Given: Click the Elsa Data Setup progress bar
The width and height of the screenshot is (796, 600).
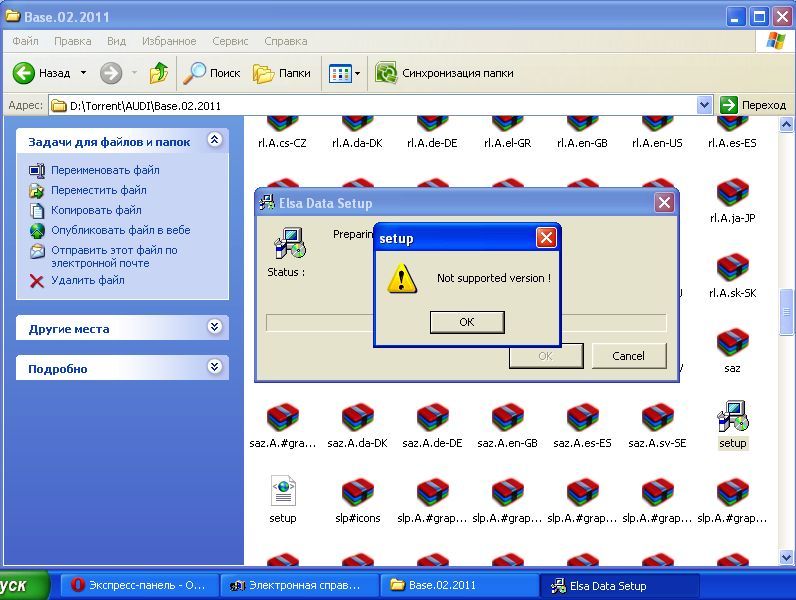Looking at the screenshot, I should click(466, 322).
